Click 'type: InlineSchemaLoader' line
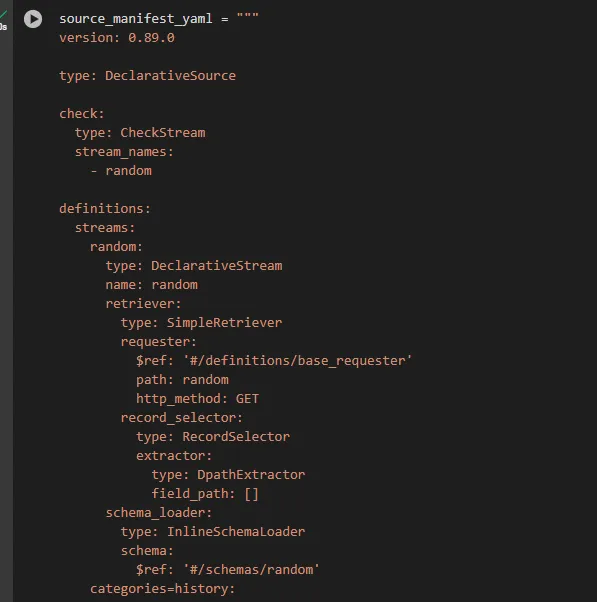This screenshot has width=597, height=602. coord(213,532)
